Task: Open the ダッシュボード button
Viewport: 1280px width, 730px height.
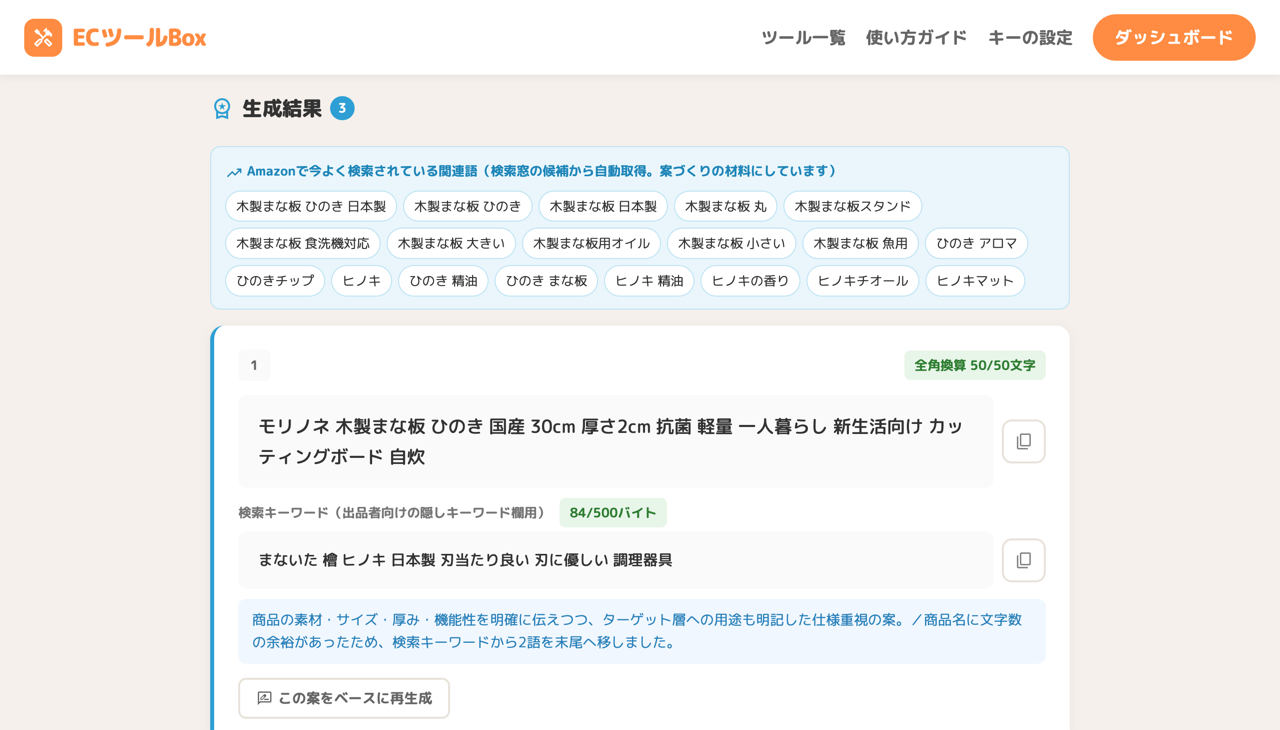Action: [1174, 37]
